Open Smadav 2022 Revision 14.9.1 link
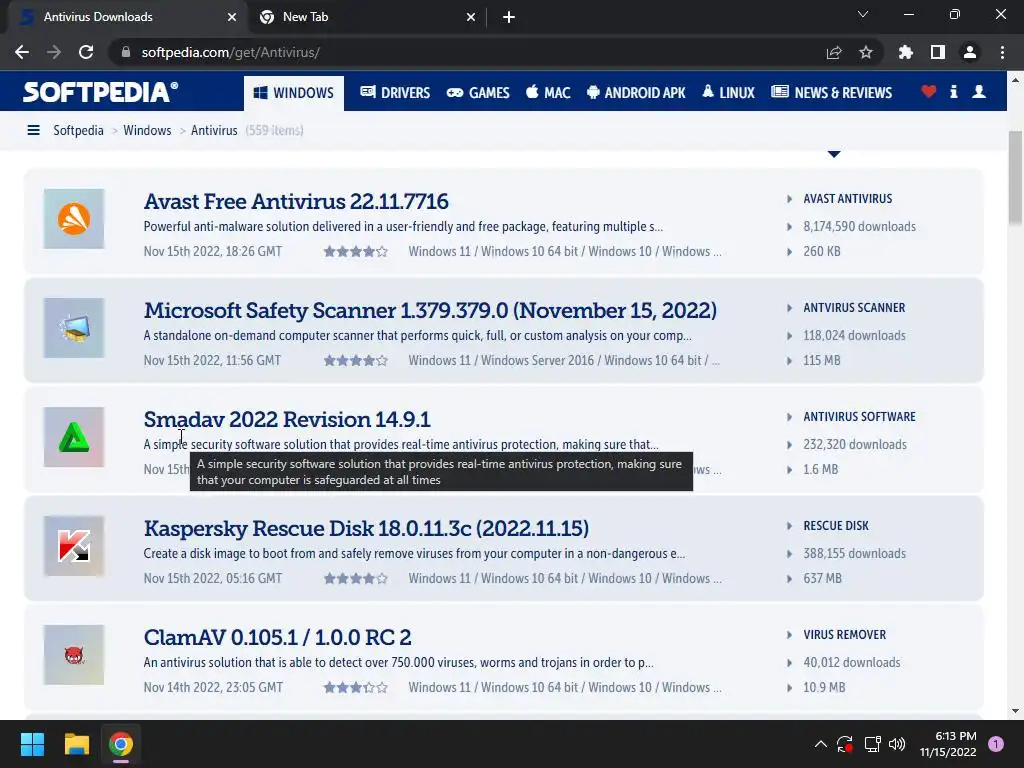This screenshot has height=768, width=1024. click(x=287, y=419)
